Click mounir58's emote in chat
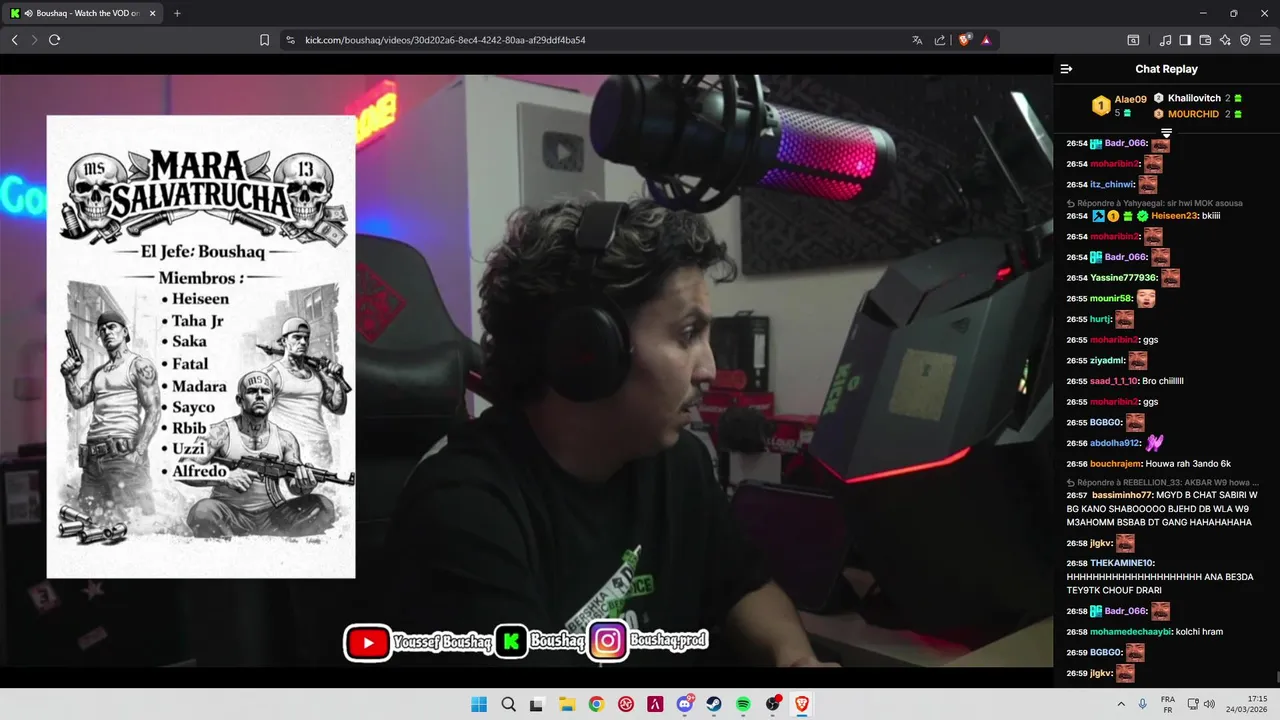Screen dimensions: 1280x720 pyautogui.click(x=1146, y=298)
